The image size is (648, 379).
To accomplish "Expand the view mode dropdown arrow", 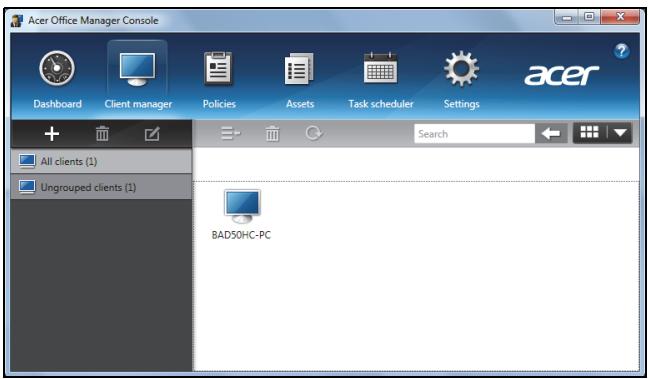I will [620, 133].
